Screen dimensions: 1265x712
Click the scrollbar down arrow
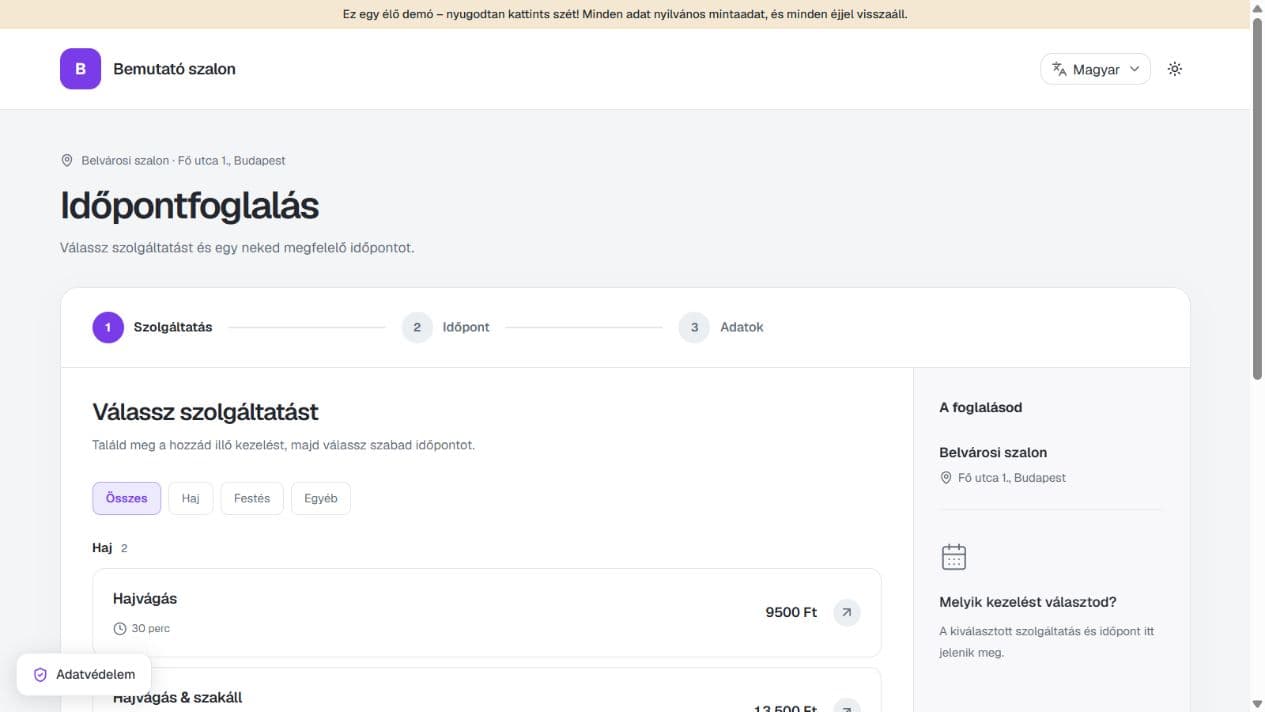tap(1257, 704)
